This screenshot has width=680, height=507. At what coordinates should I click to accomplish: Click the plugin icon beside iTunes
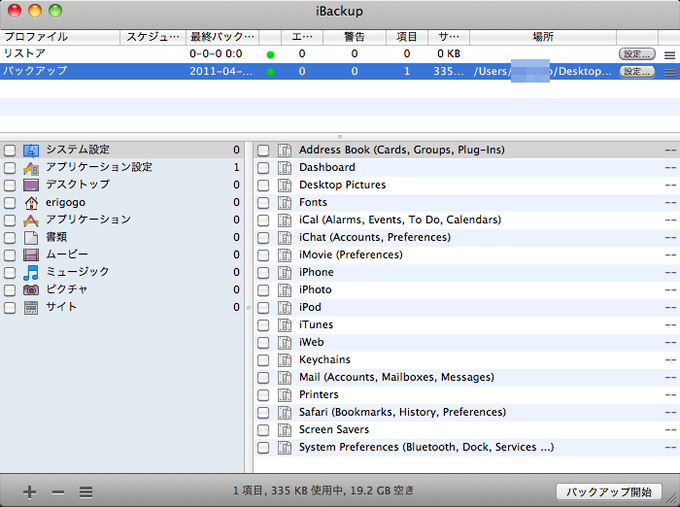[284, 325]
